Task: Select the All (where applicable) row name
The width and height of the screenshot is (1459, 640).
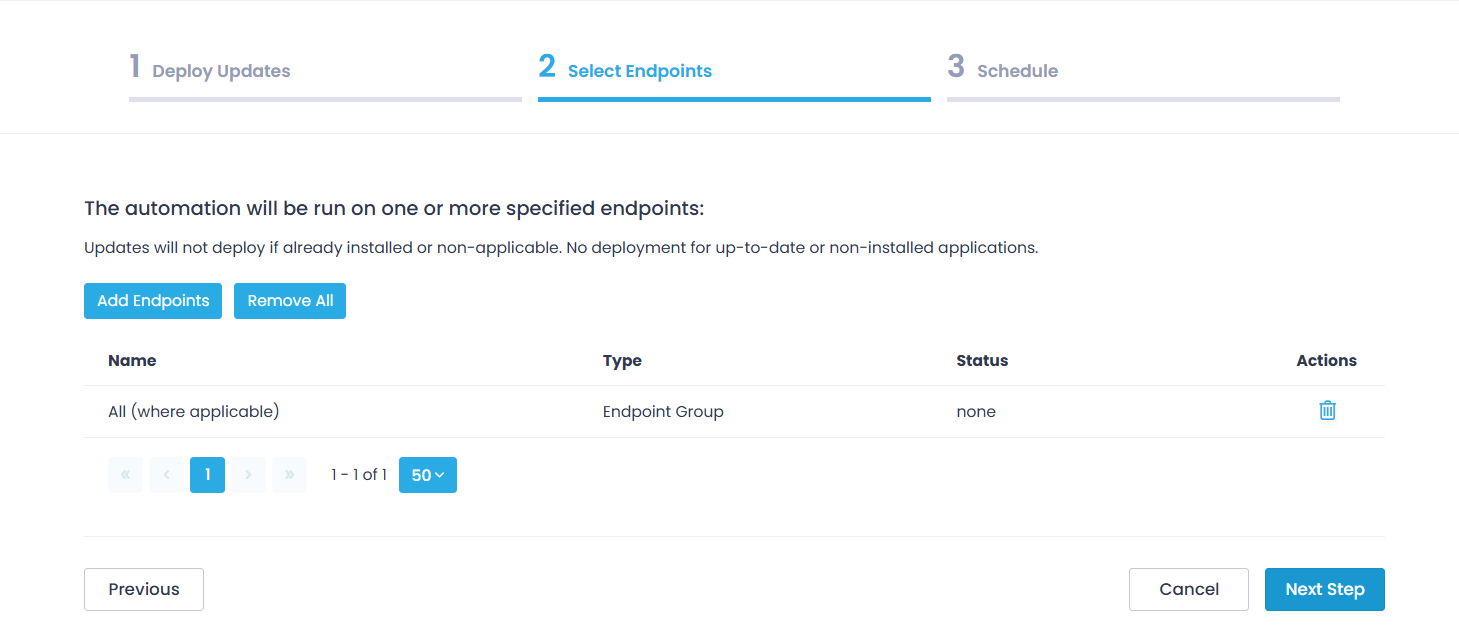Action: 193,412
